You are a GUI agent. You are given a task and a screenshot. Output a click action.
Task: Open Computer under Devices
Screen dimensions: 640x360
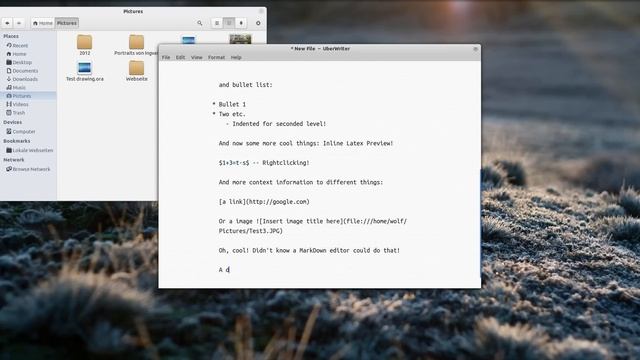[x=21, y=131]
